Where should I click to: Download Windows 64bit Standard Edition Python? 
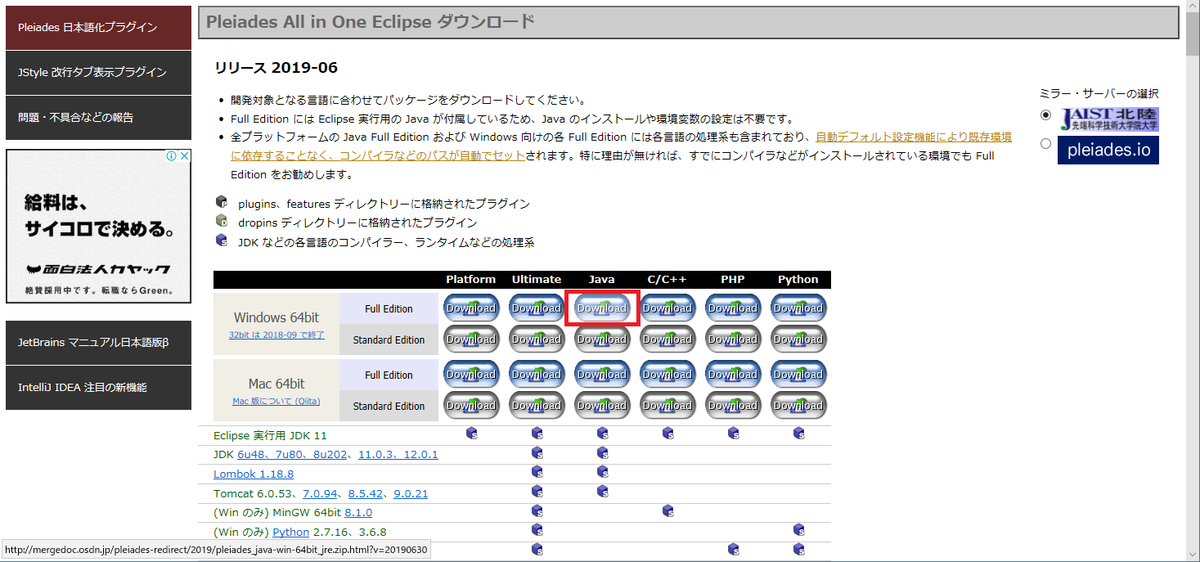pos(798,339)
